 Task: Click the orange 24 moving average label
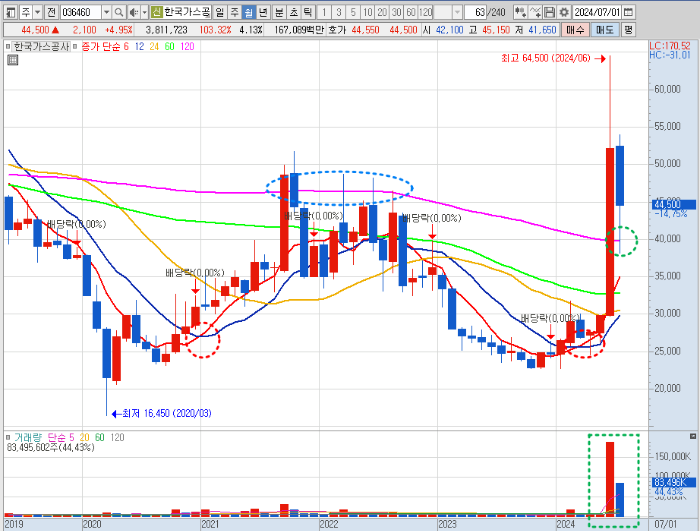pyautogui.click(x=154, y=46)
